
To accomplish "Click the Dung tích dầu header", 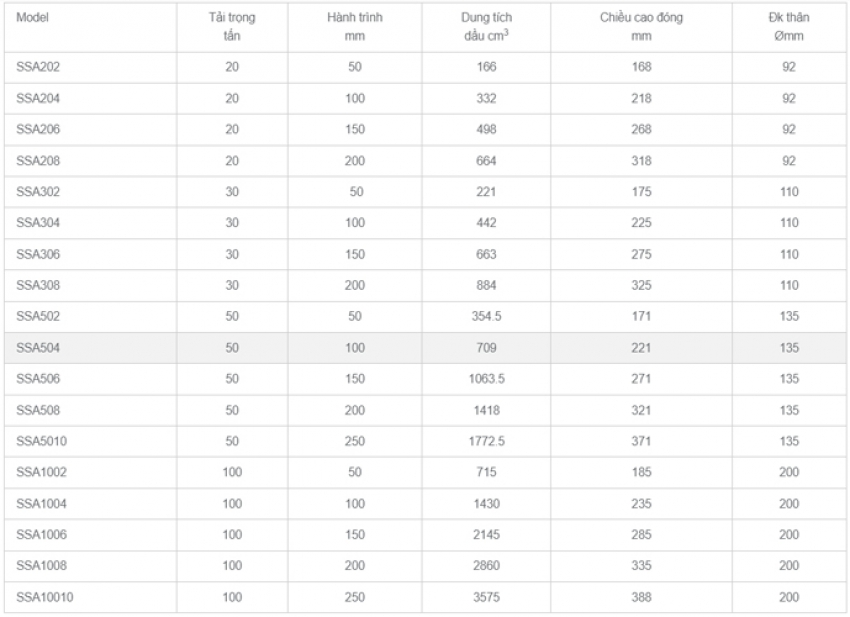I will click(x=488, y=27).
